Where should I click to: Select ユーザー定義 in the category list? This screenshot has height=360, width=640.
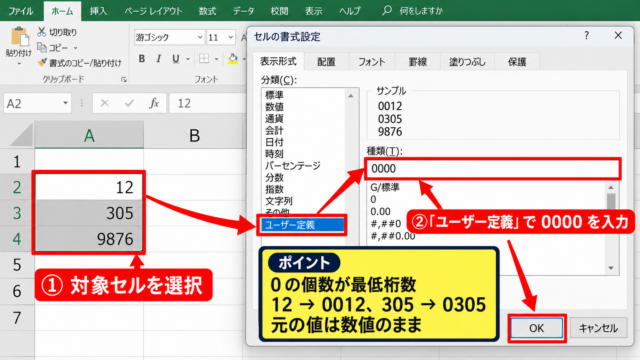coord(302,225)
